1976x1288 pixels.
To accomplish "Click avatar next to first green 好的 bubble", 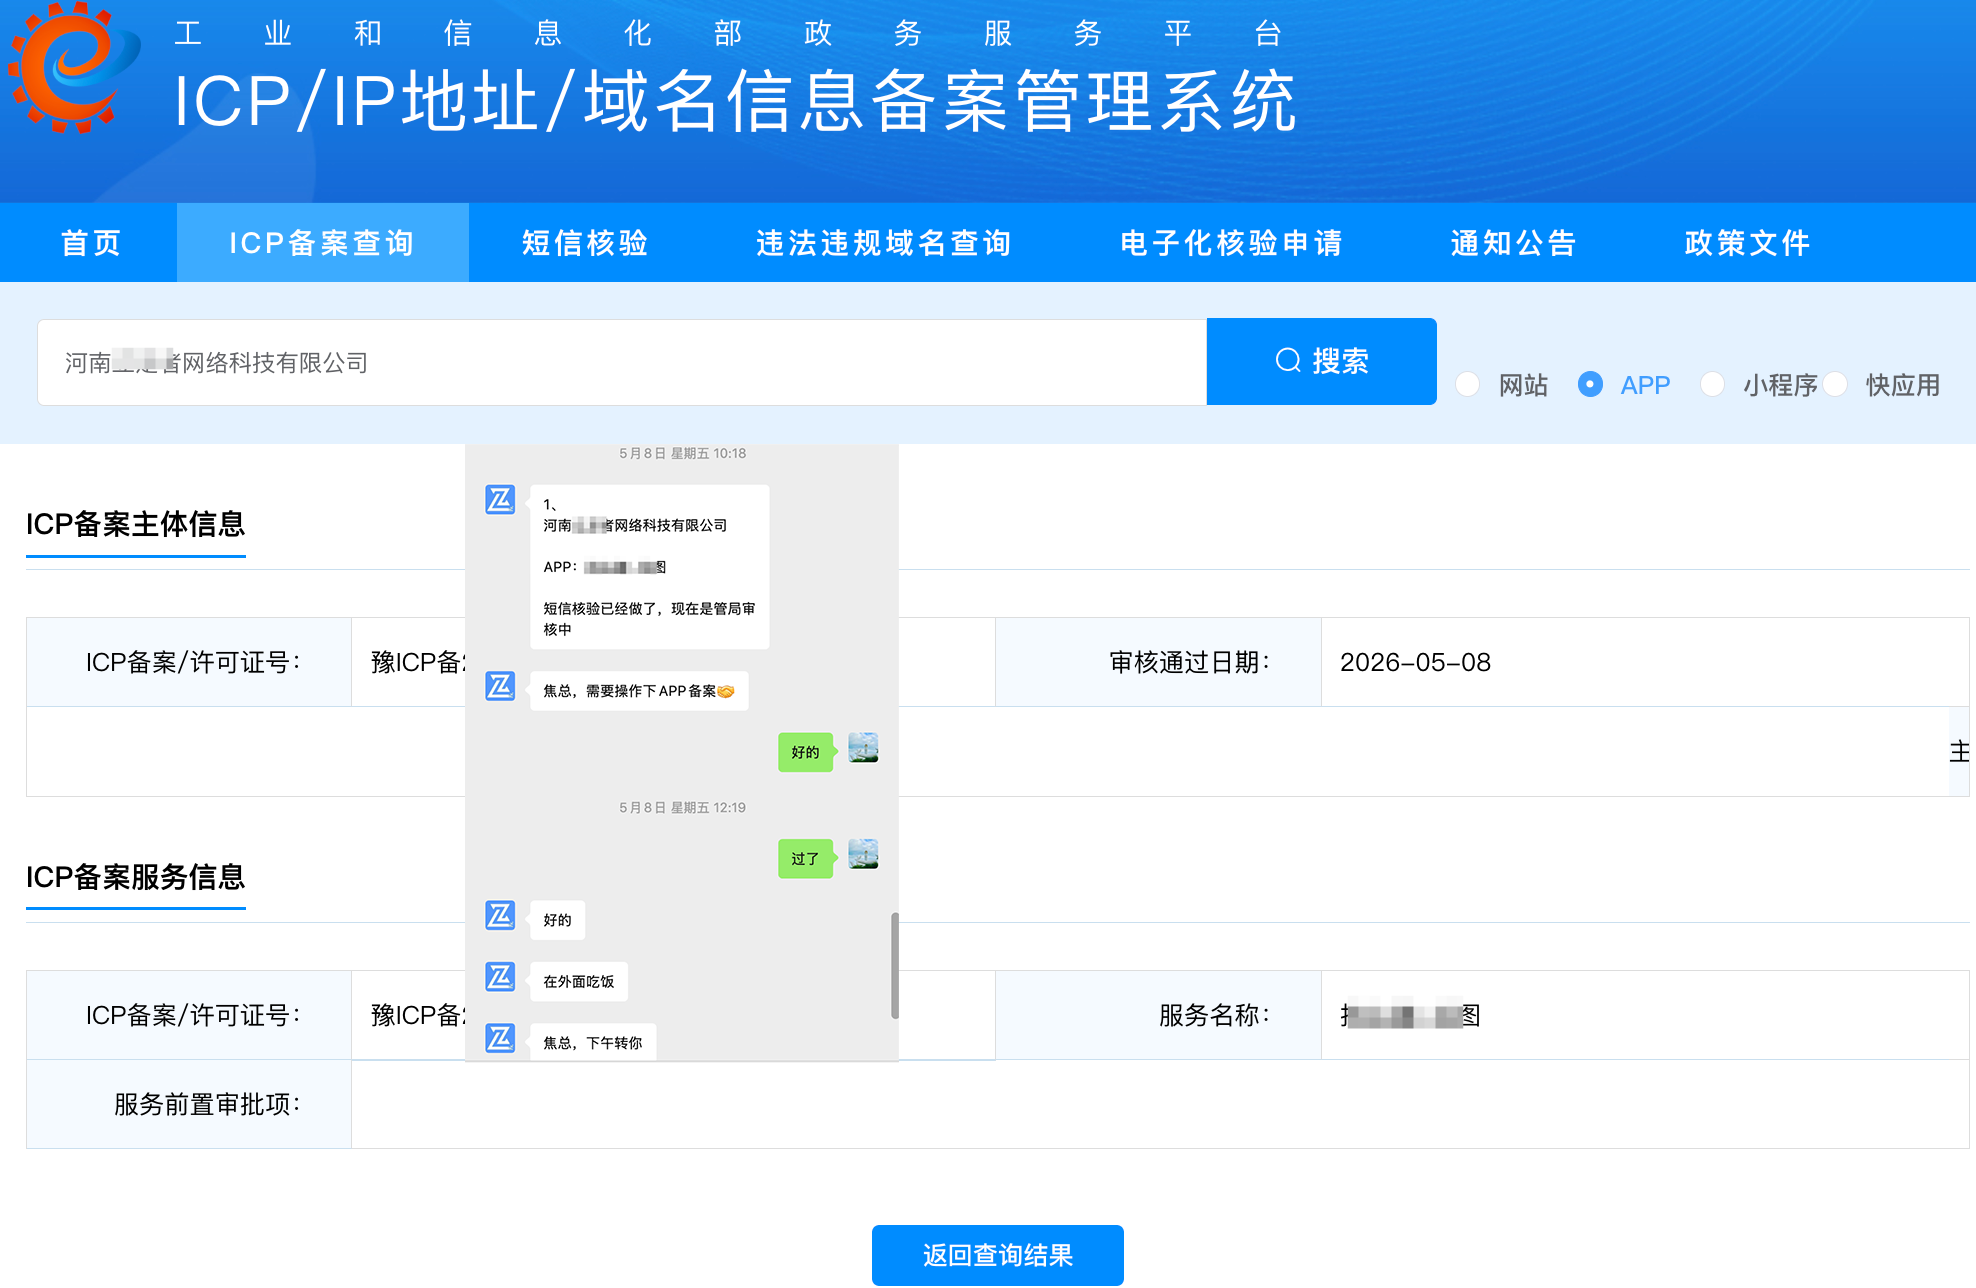I will [x=863, y=747].
